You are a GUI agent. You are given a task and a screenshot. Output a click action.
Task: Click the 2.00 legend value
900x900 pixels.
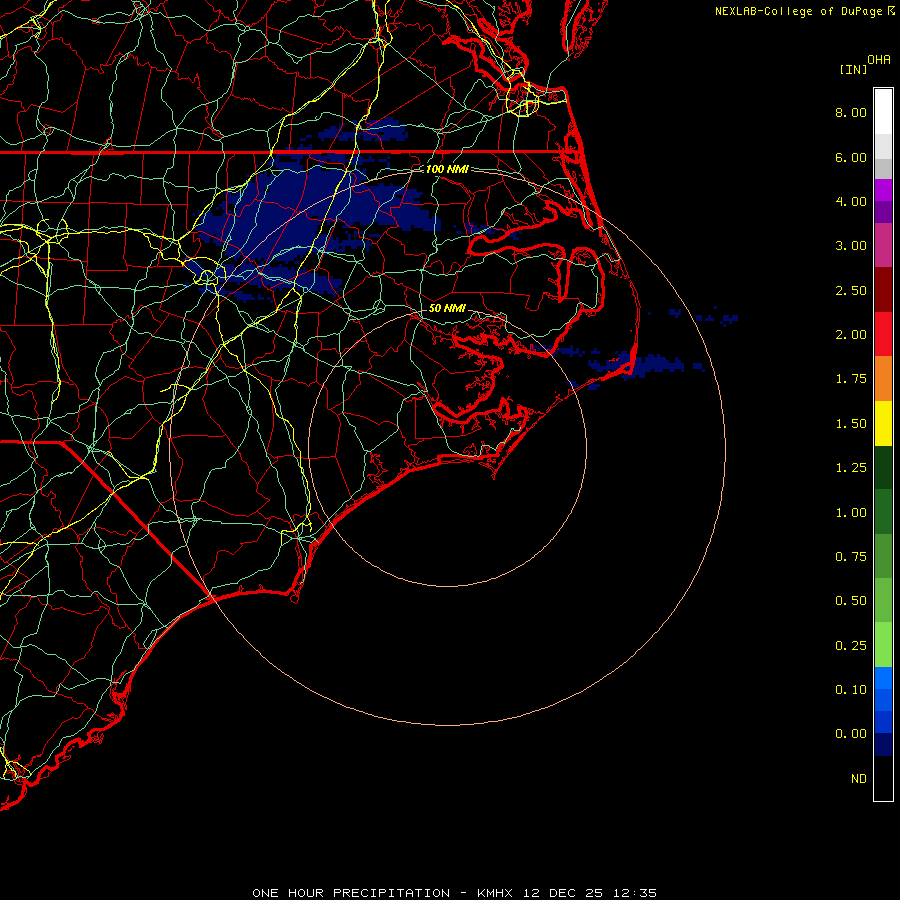coord(851,335)
